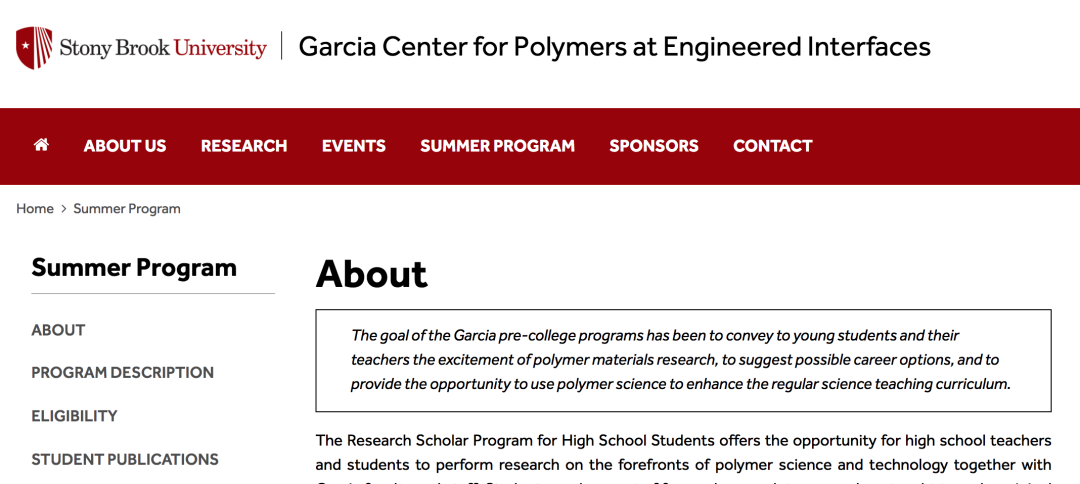Open Student Publications sidebar link
The image size is (1080, 484).
[125, 459]
